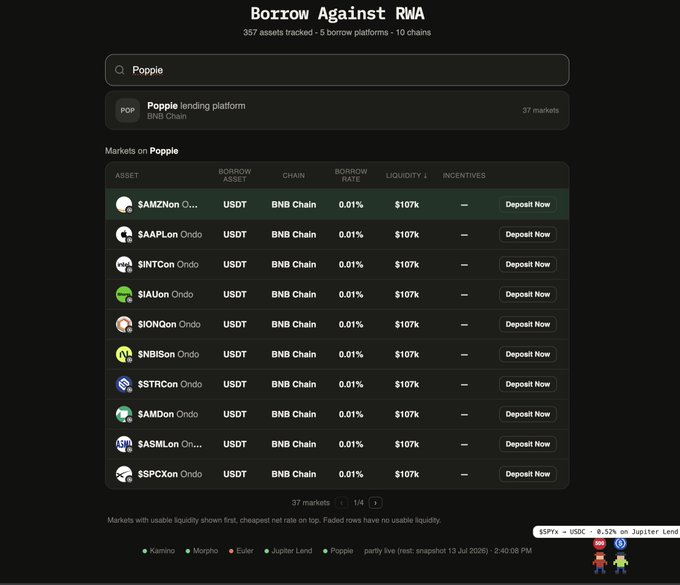Click the $AAPLon Apple token icon
680x585 pixels.
[124, 234]
